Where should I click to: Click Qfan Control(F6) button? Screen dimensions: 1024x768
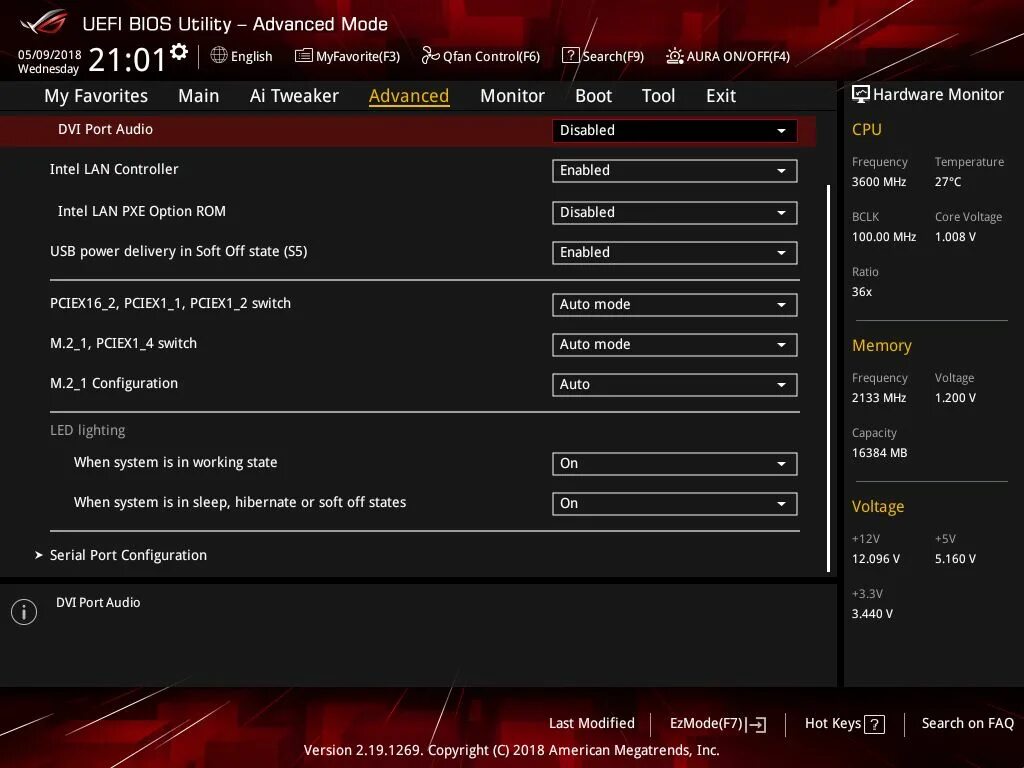coord(481,56)
